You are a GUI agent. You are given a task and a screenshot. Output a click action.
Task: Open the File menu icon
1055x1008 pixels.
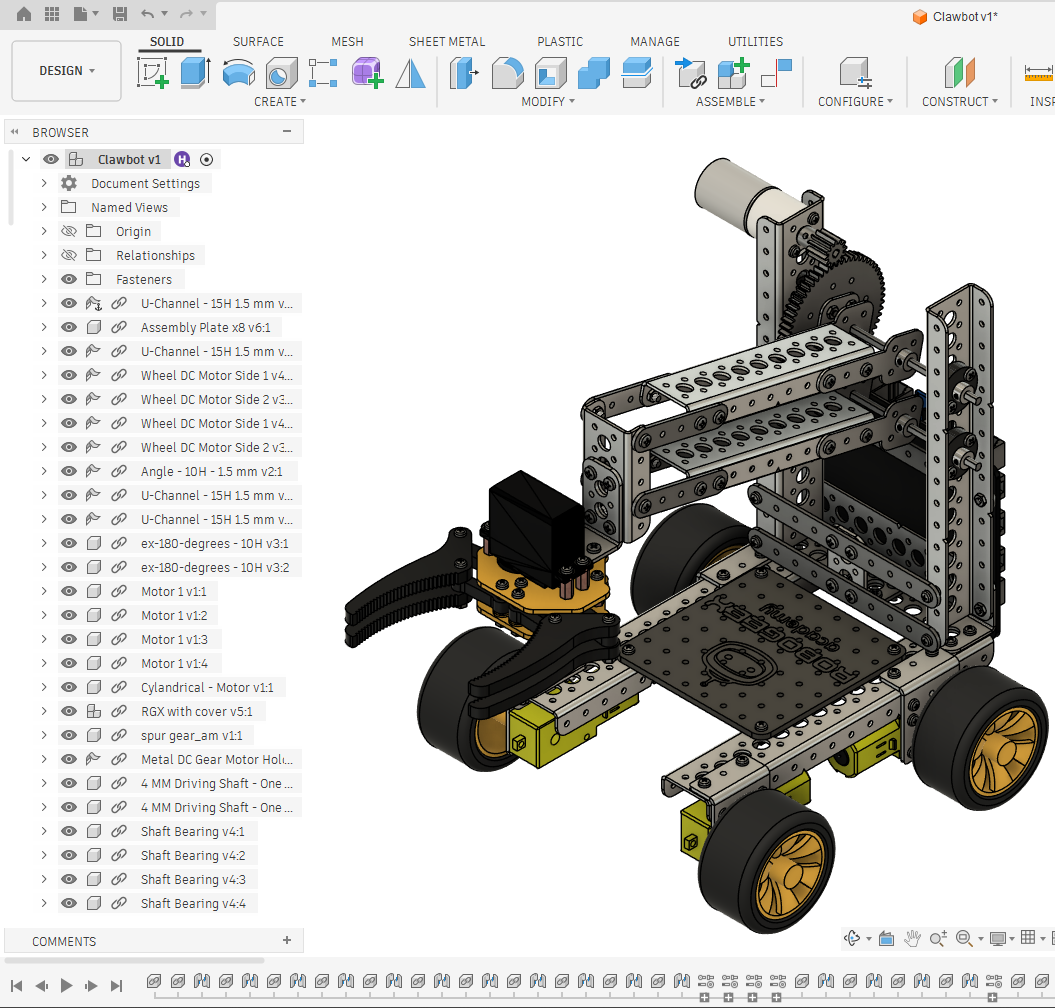[x=80, y=14]
